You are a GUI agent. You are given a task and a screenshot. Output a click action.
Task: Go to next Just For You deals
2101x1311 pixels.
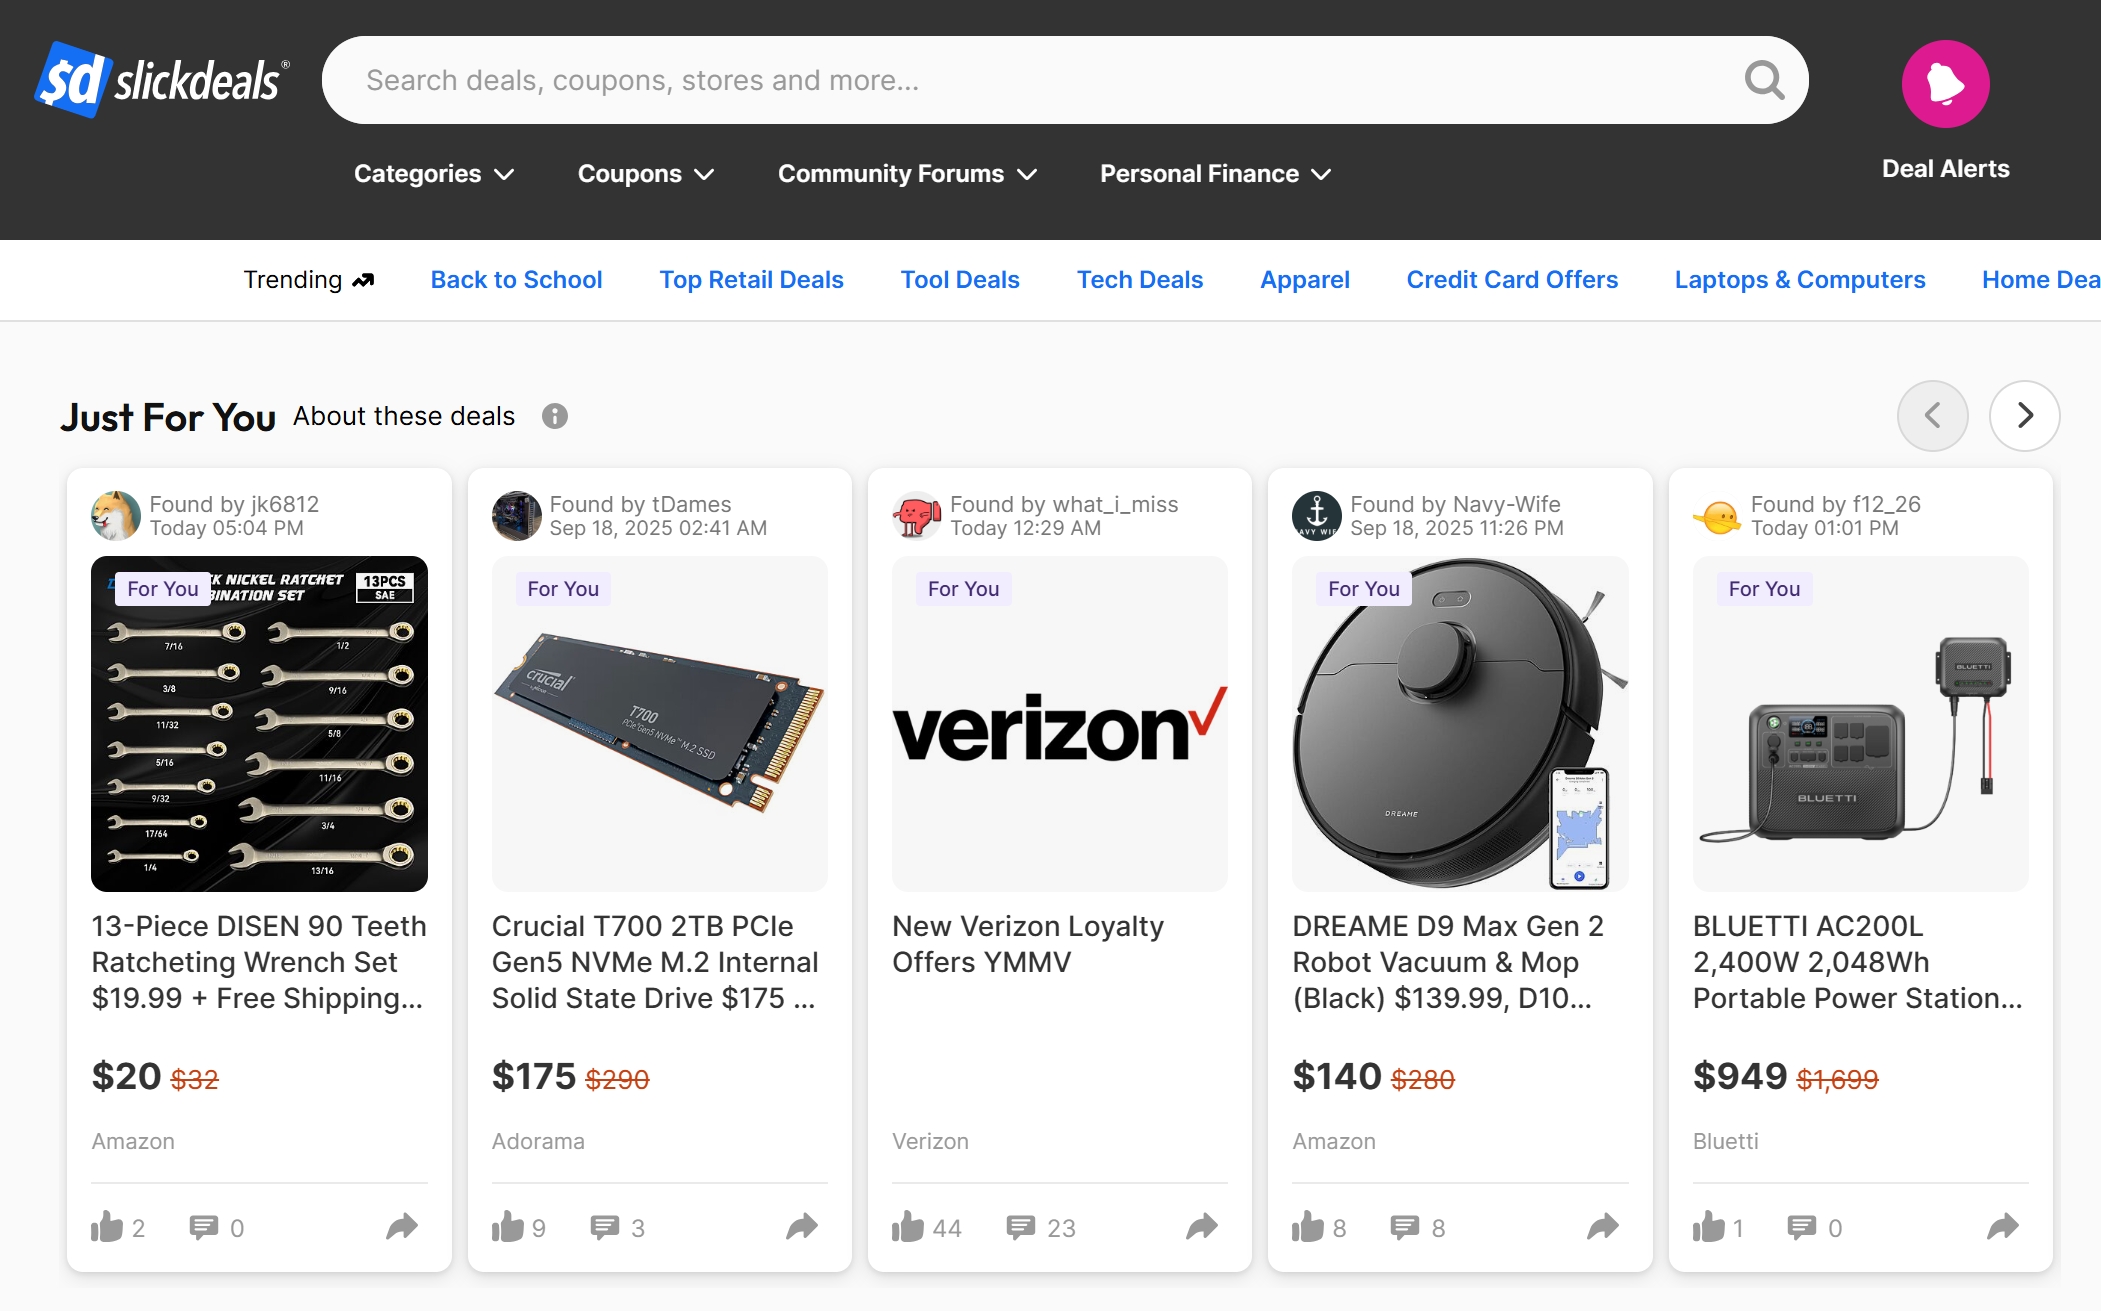[2025, 415]
